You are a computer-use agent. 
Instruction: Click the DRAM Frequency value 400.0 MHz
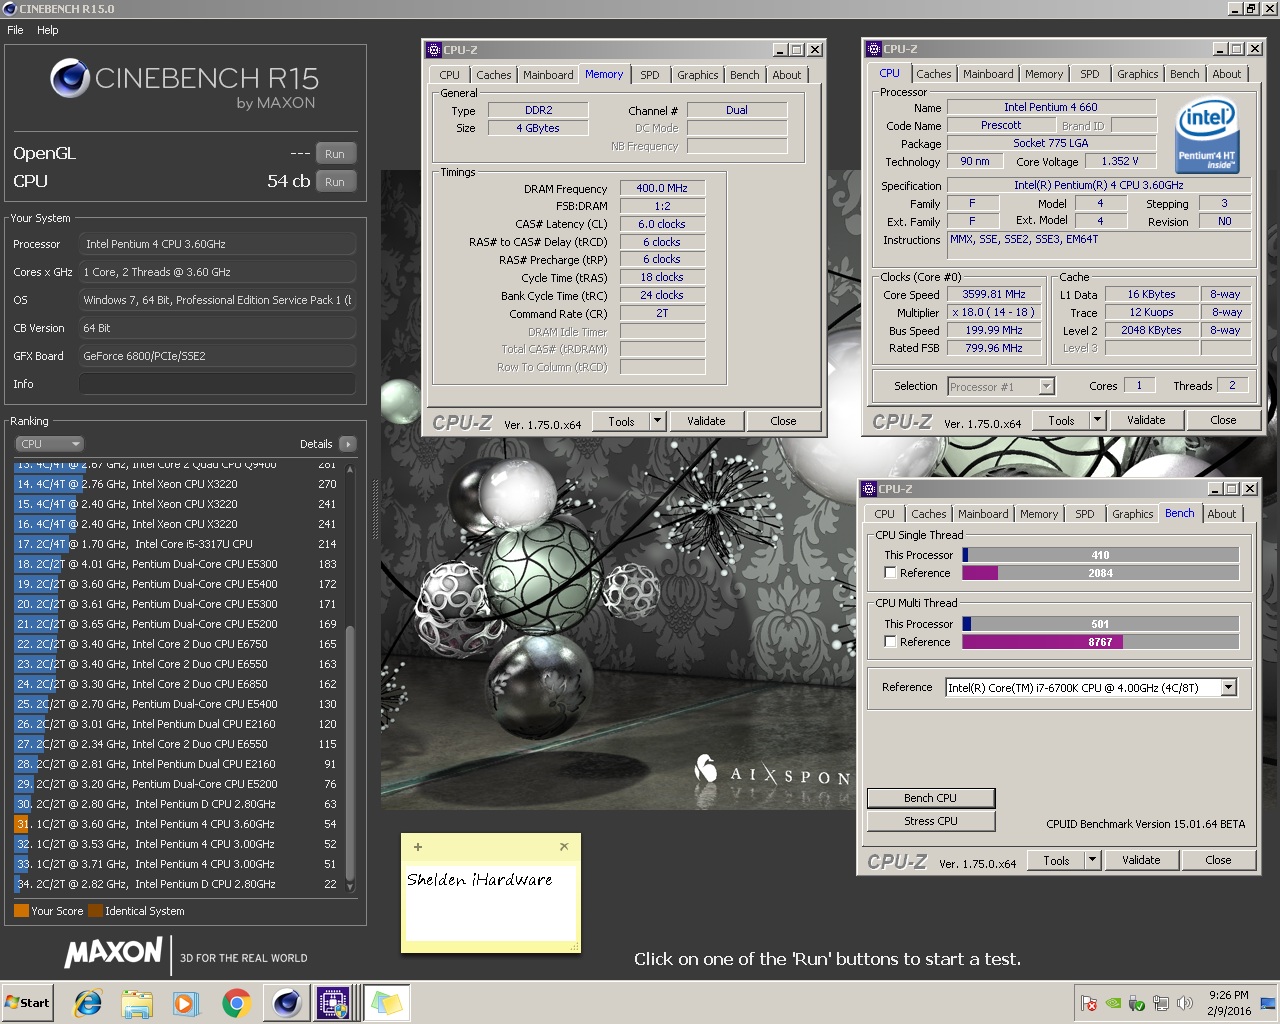(x=662, y=188)
